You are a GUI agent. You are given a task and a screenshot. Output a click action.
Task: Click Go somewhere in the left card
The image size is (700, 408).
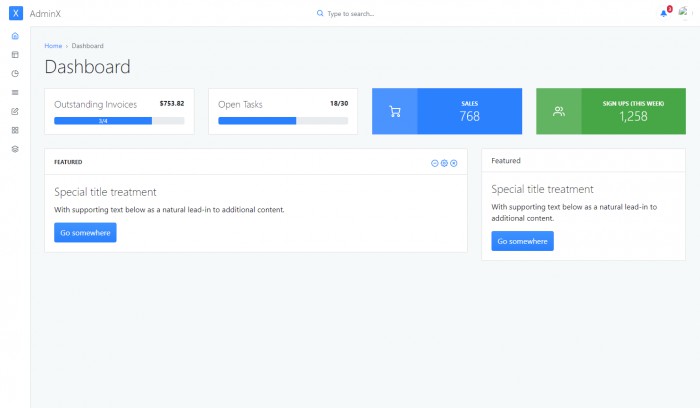(85, 232)
